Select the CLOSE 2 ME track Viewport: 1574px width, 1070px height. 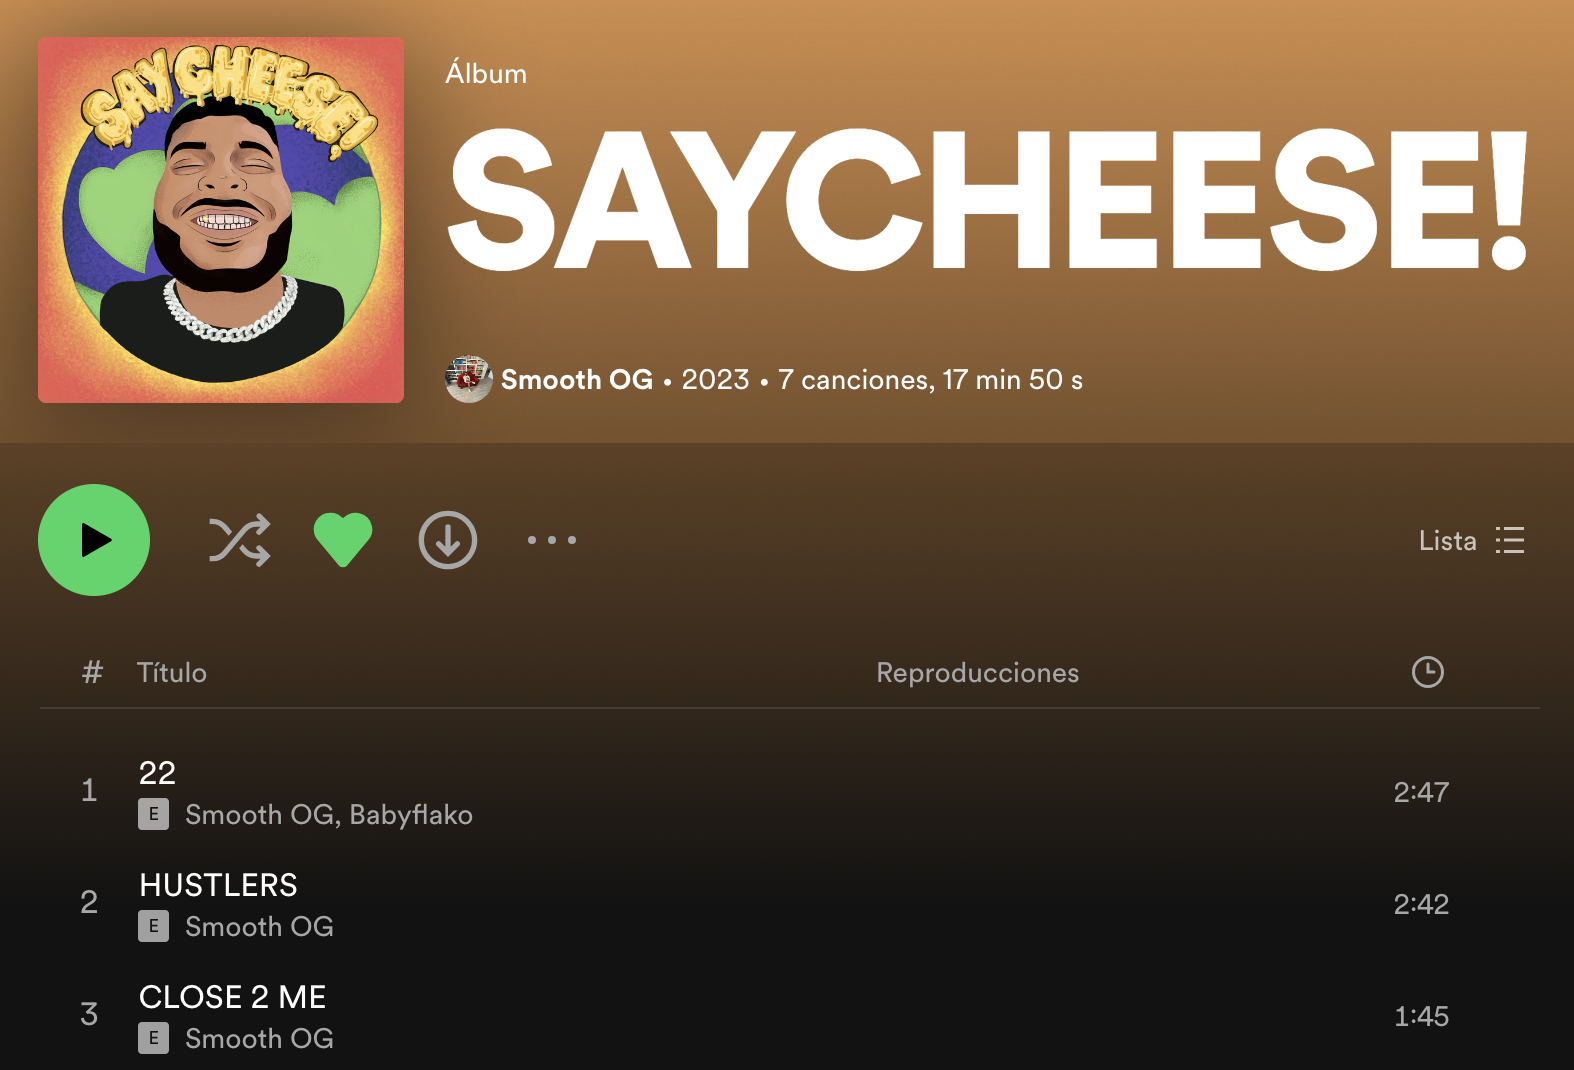tap(232, 997)
